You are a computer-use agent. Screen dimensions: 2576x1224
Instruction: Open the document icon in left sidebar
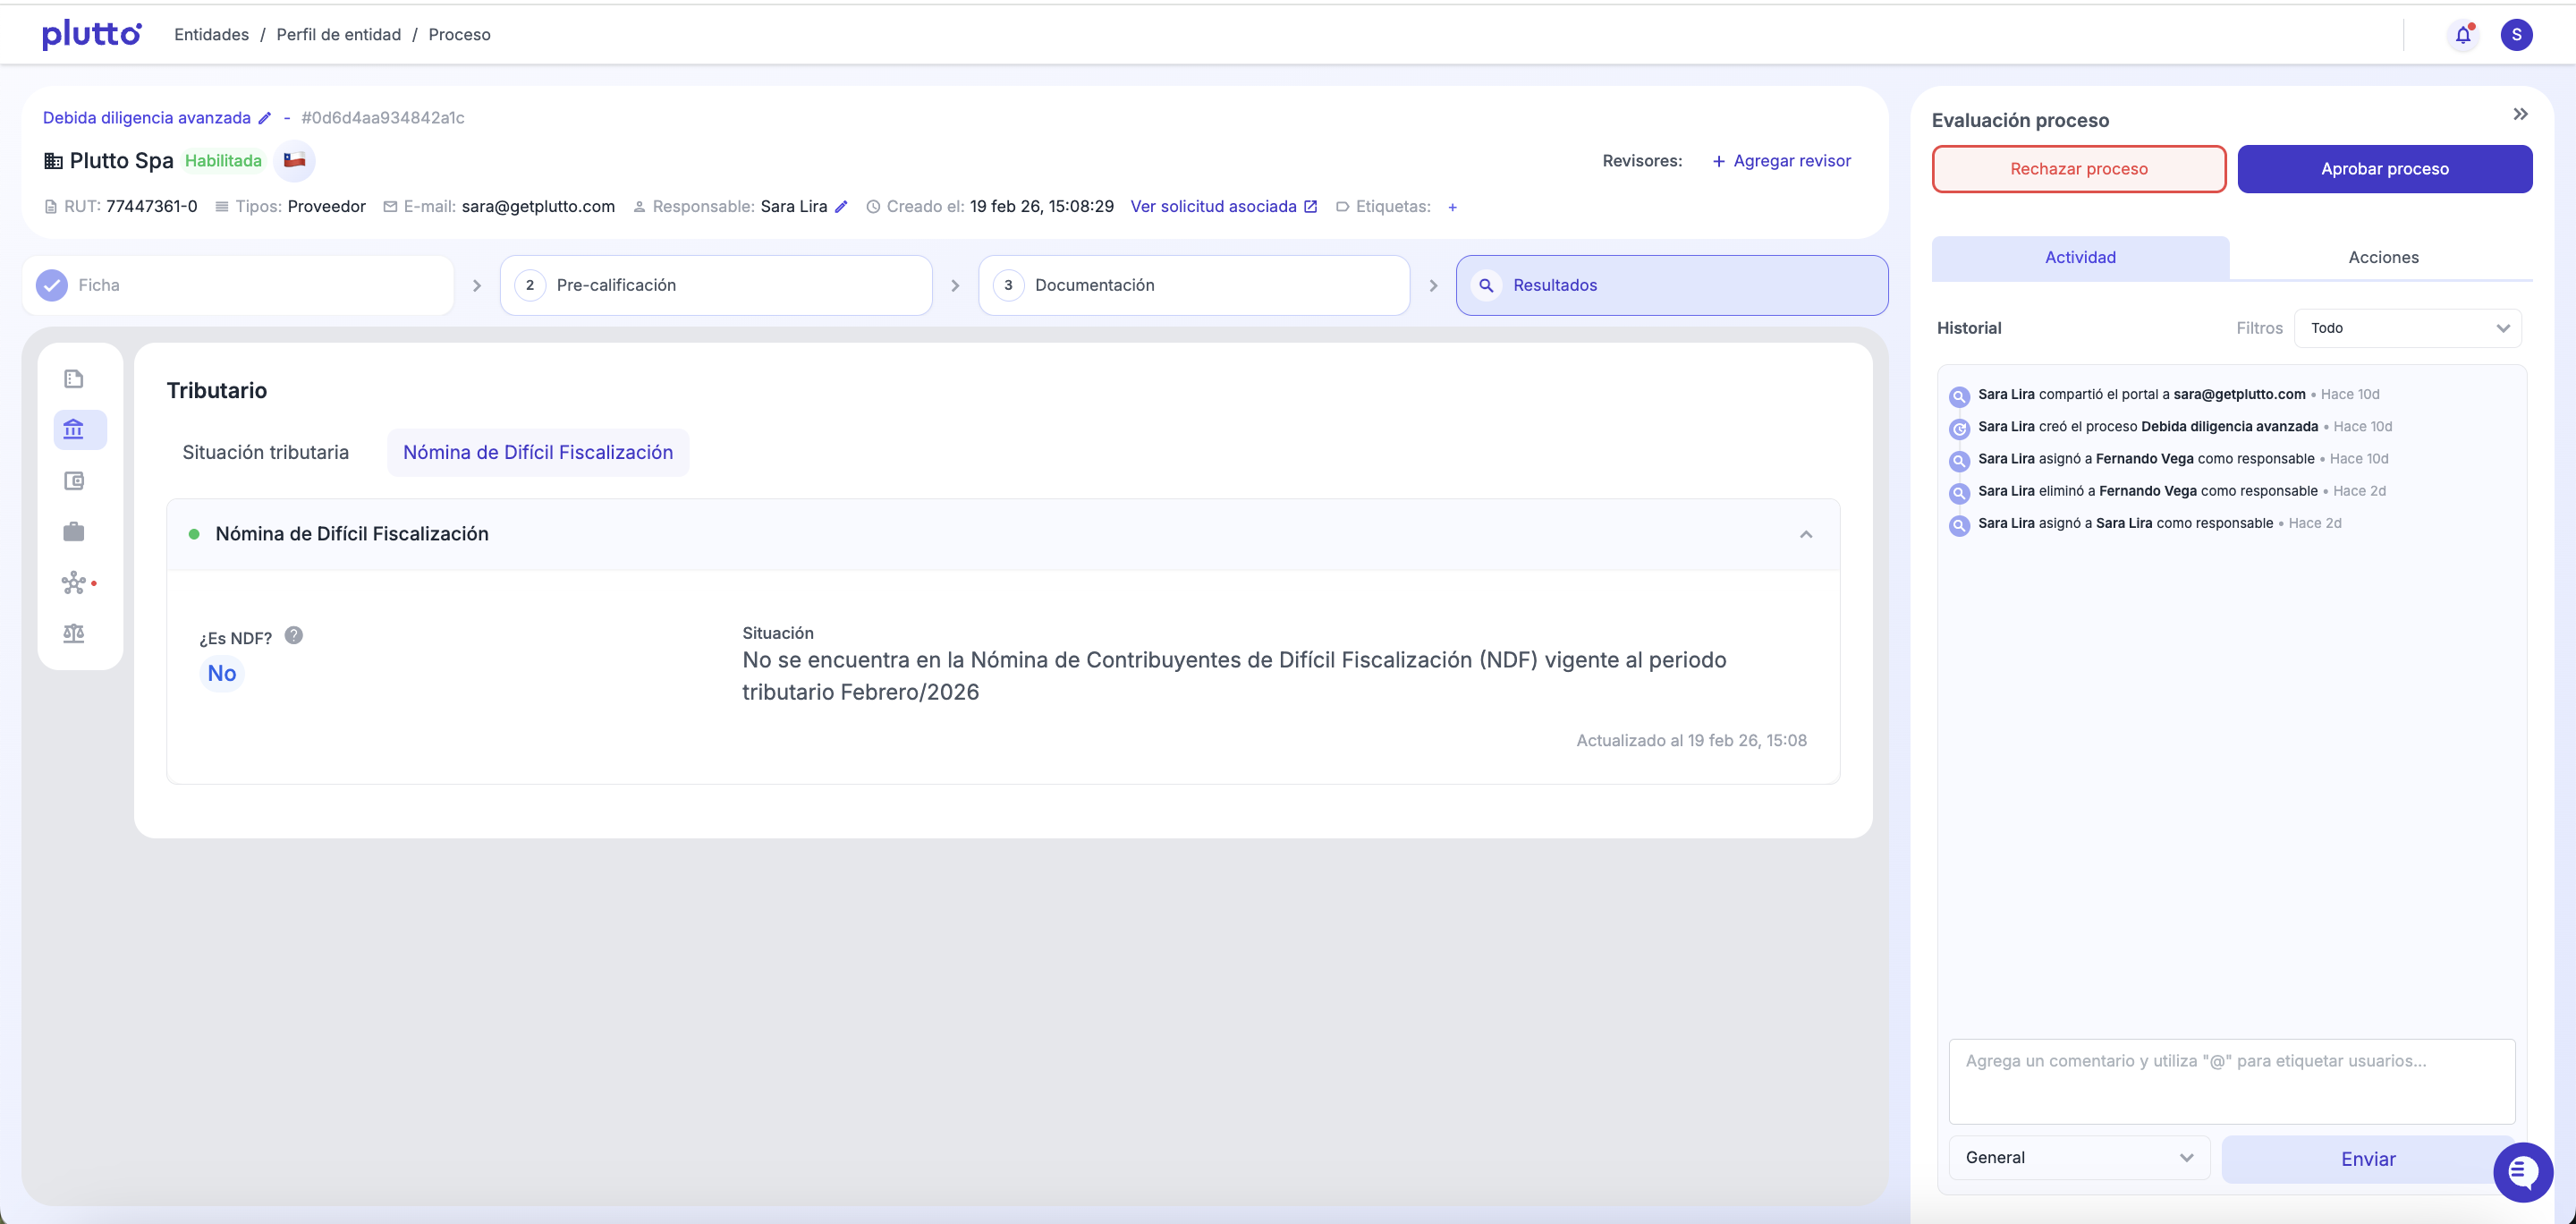(x=74, y=379)
